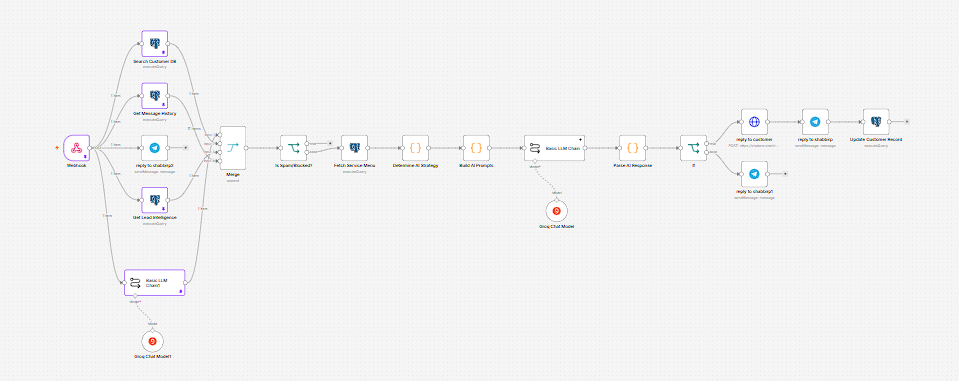
Task: Add a node after Update Customer Record
Action: click(x=906, y=122)
